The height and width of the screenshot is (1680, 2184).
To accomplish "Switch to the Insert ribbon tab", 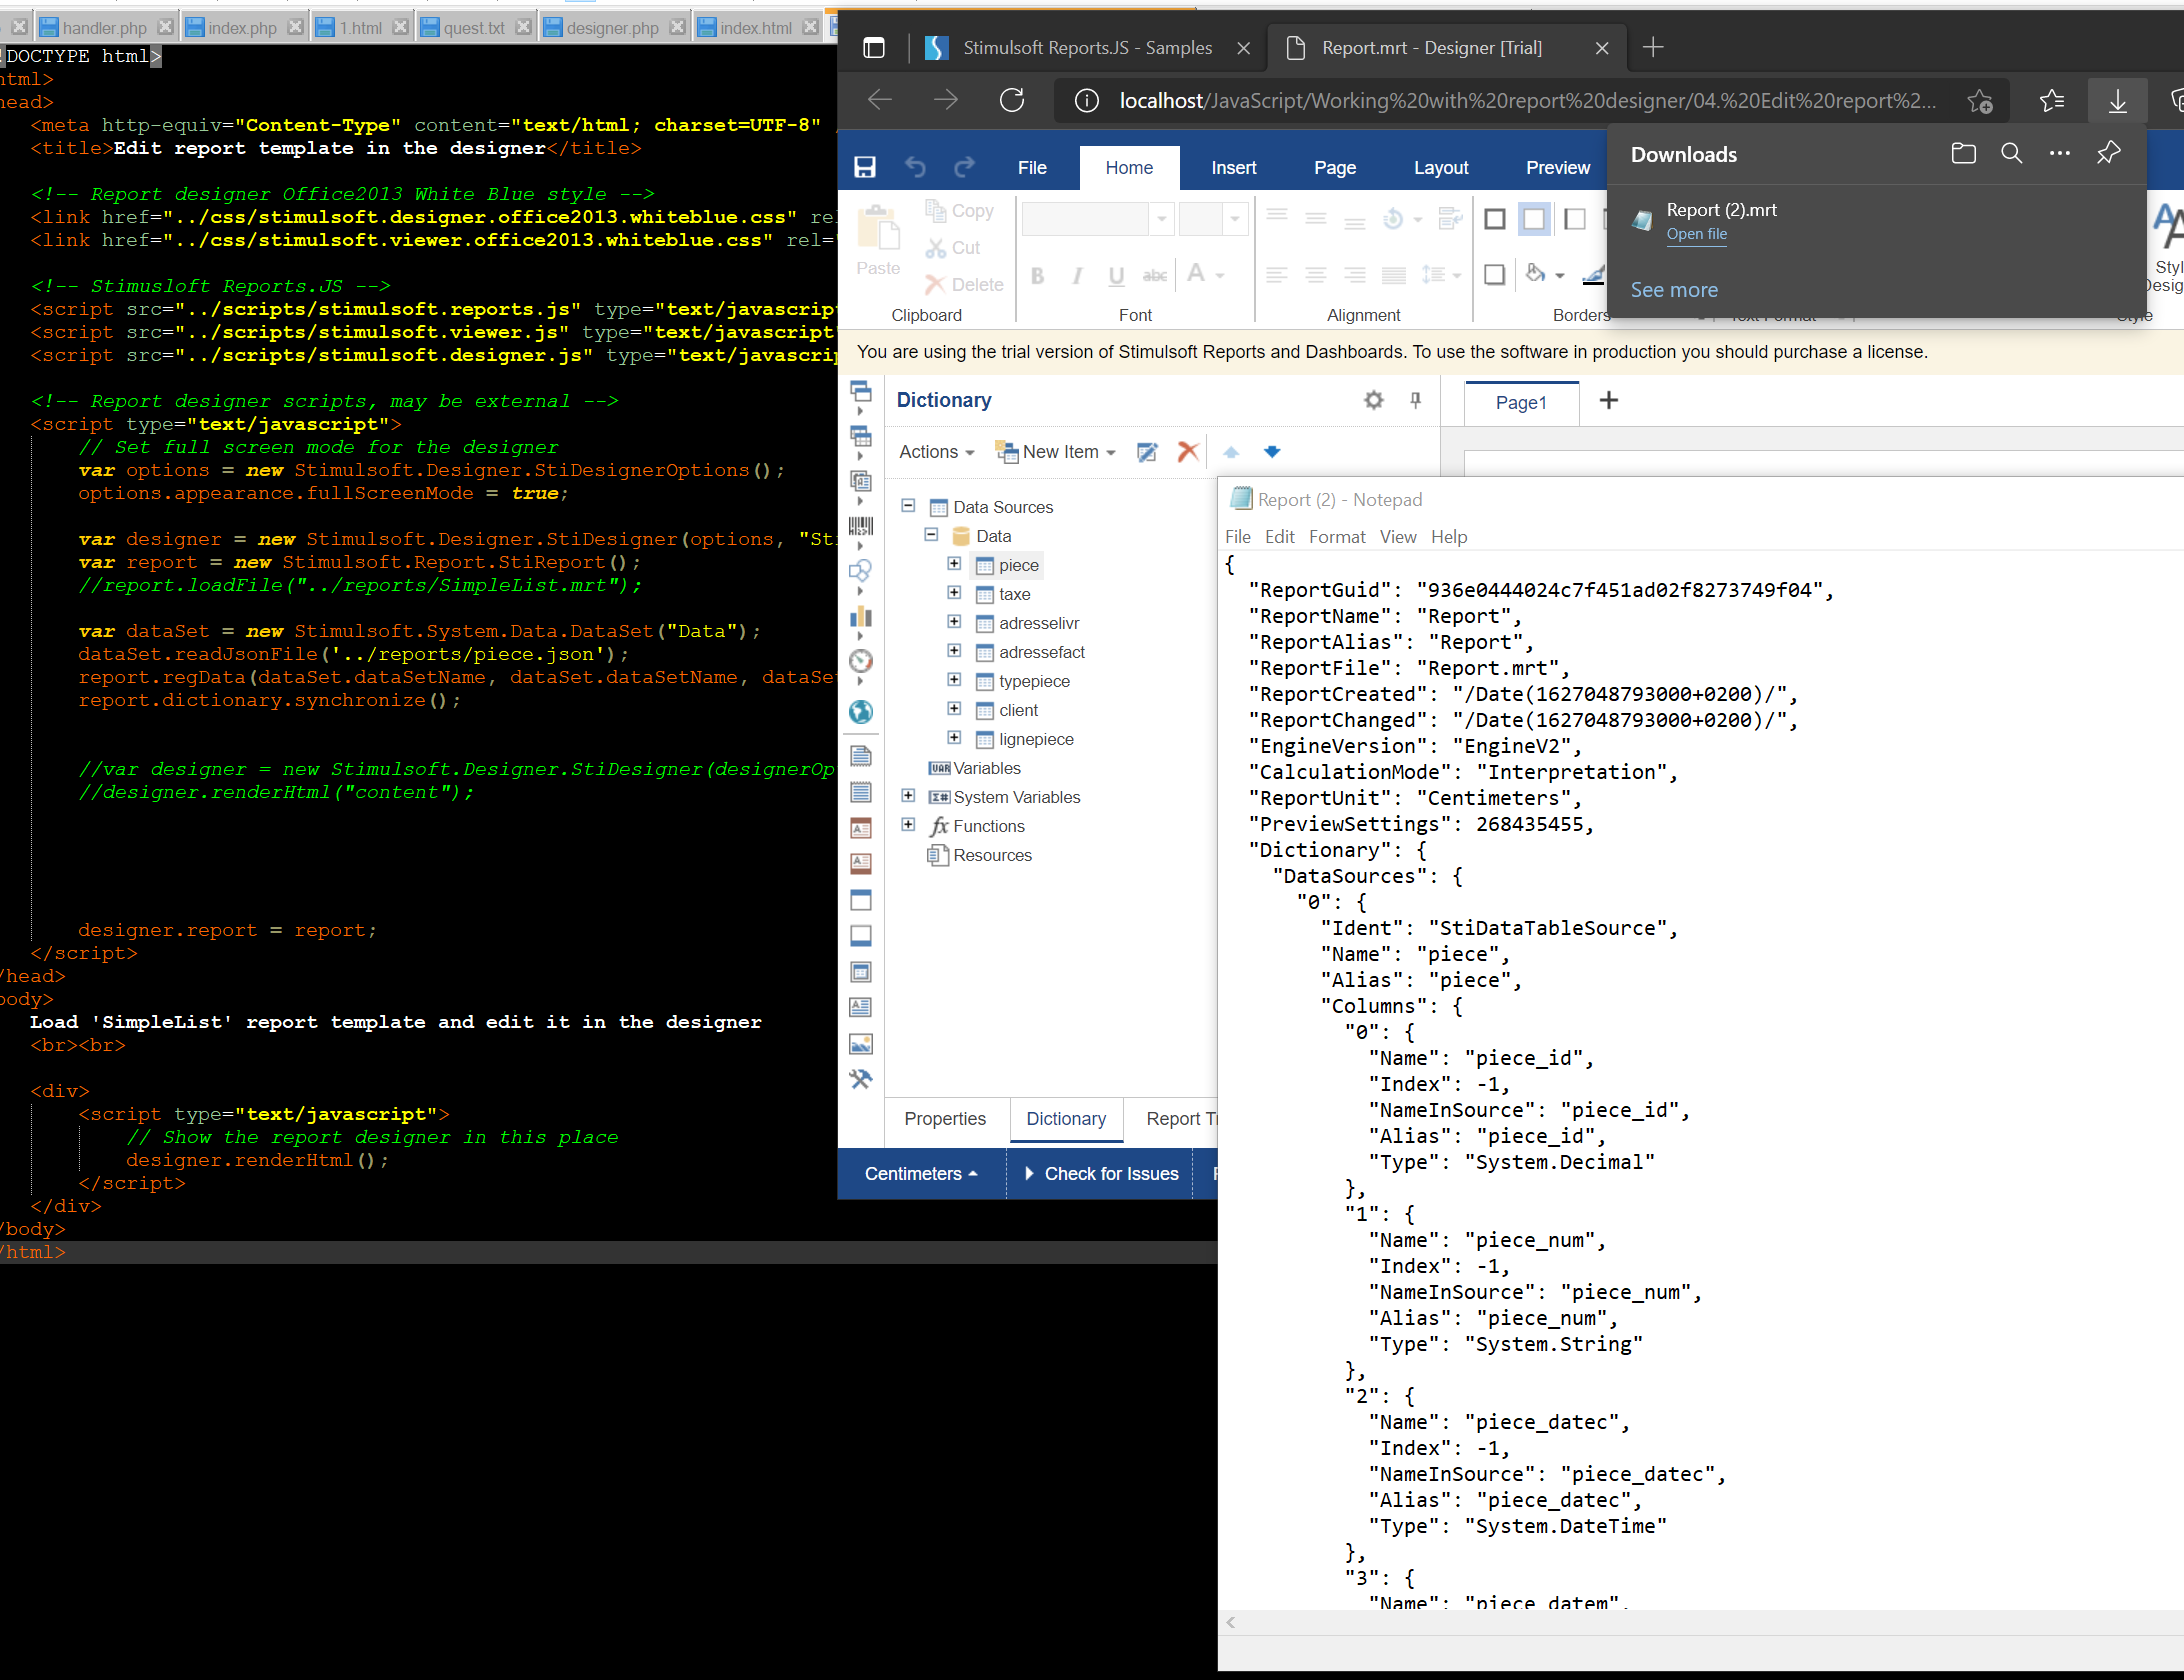I will pyautogui.click(x=1233, y=168).
